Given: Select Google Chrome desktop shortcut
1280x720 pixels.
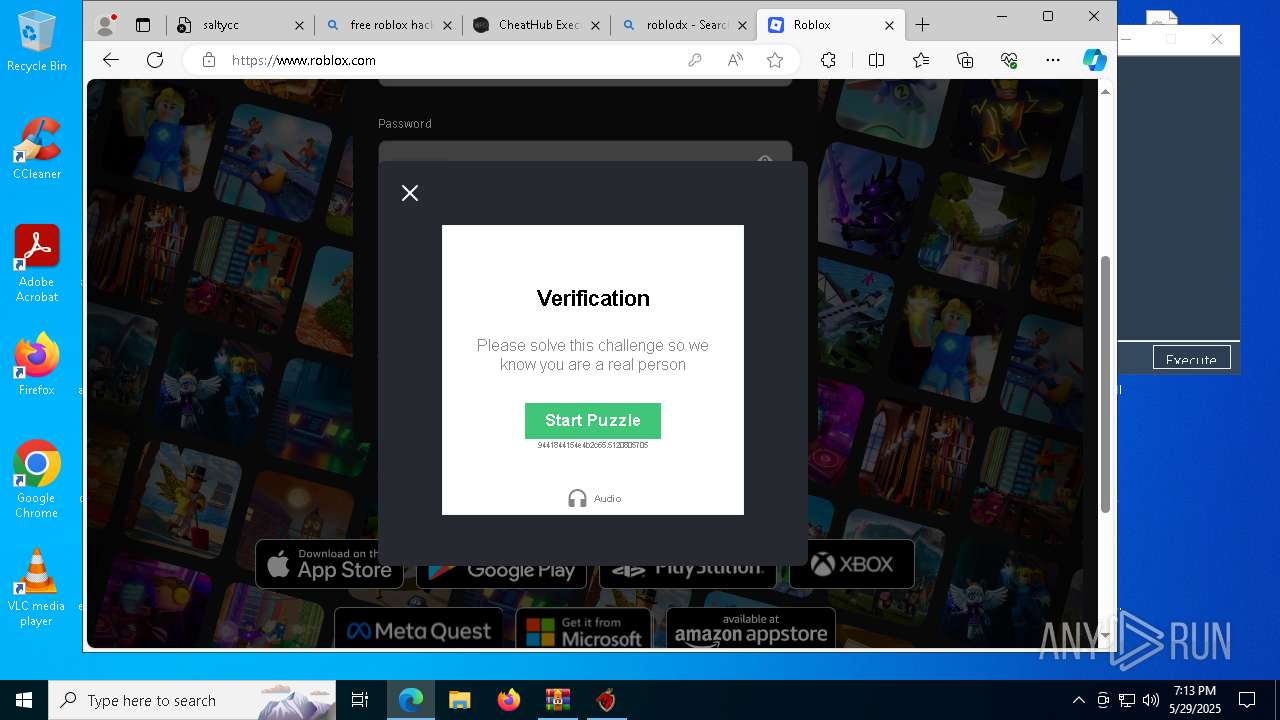Looking at the screenshot, I should 37,479.
